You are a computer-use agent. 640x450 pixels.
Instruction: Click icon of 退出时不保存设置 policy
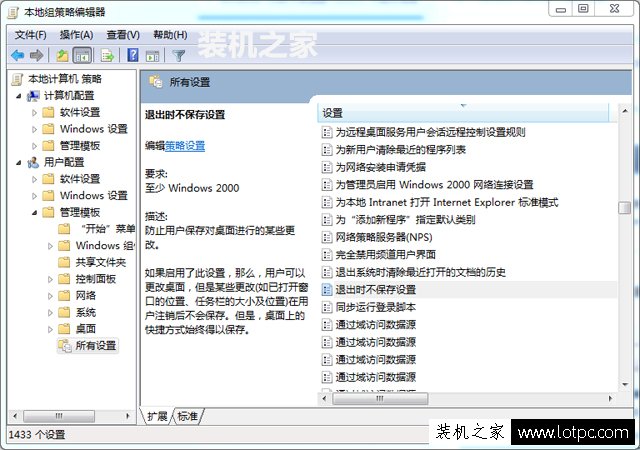click(x=327, y=290)
